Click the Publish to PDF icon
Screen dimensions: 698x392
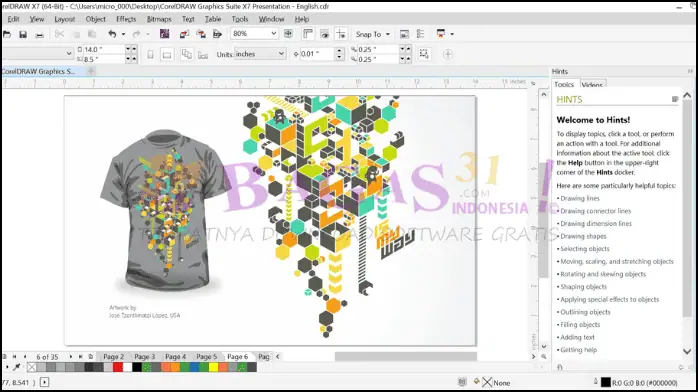(x=217, y=34)
